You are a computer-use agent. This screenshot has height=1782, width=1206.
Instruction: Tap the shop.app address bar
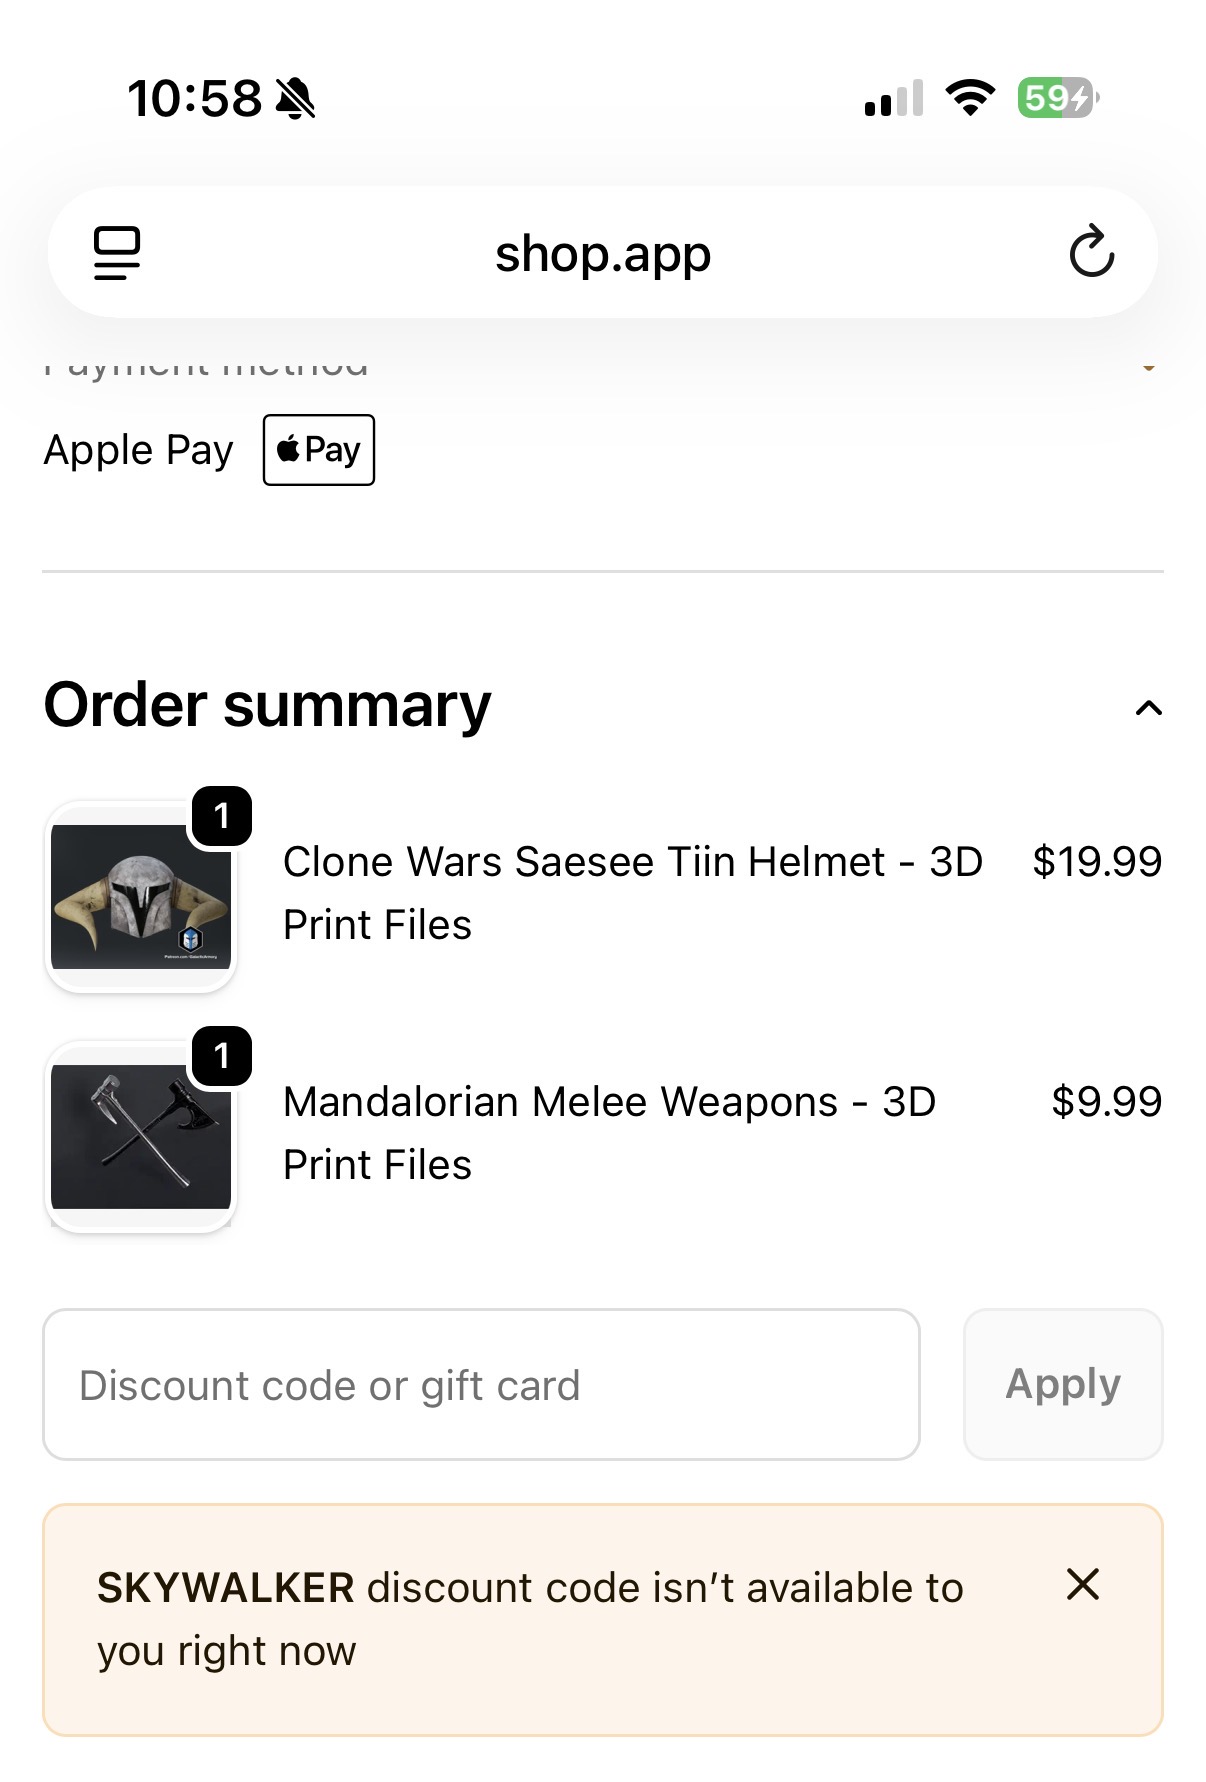tap(603, 252)
